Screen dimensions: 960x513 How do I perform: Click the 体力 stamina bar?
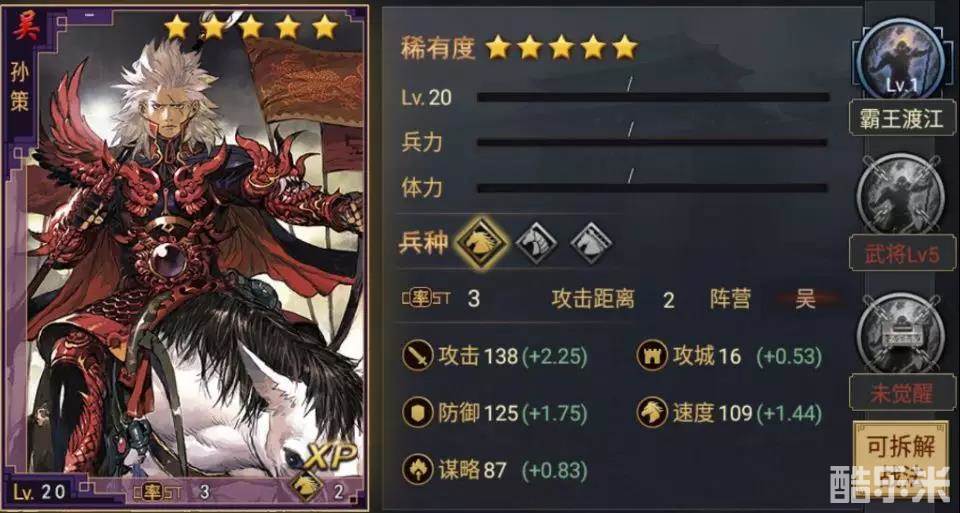click(653, 188)
